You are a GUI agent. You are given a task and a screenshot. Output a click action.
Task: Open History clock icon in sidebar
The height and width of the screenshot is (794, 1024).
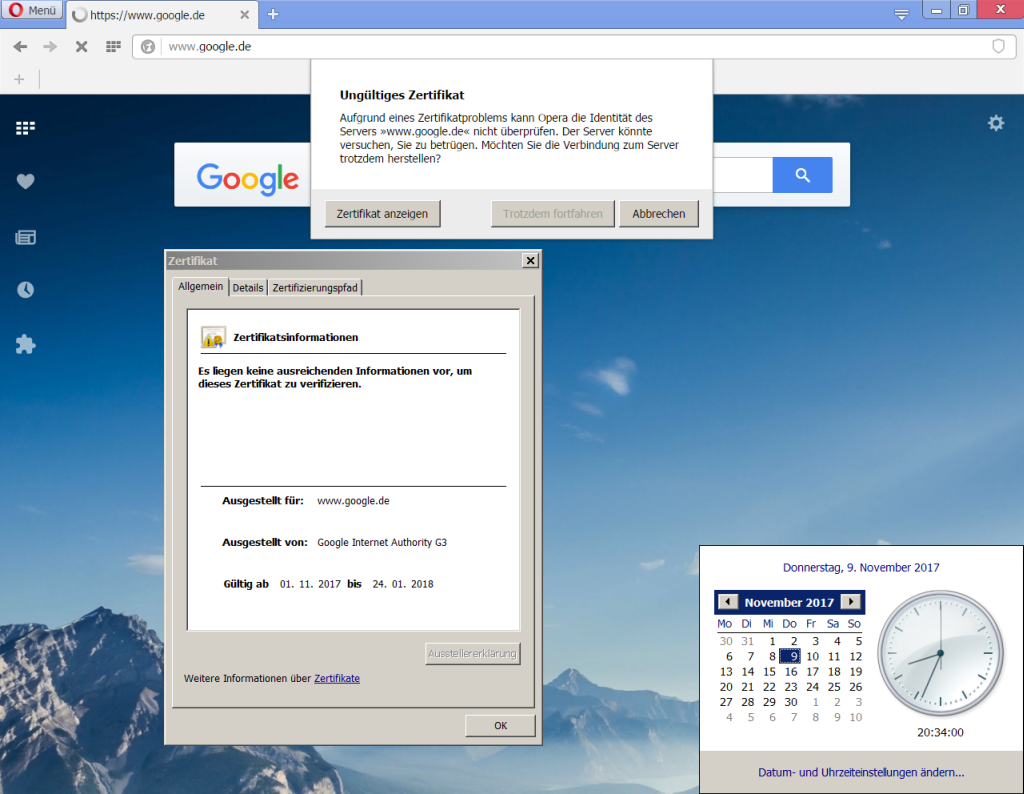pos(25,290)
